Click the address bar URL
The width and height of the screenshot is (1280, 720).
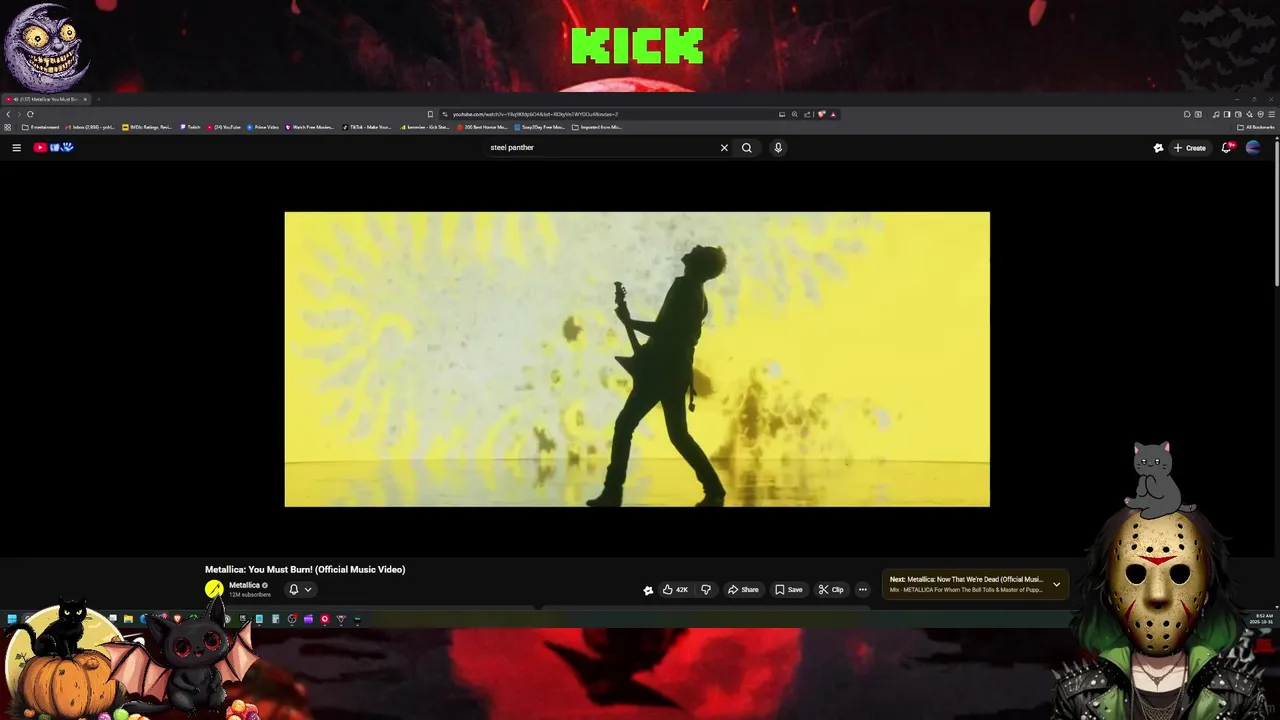(535, 114)
